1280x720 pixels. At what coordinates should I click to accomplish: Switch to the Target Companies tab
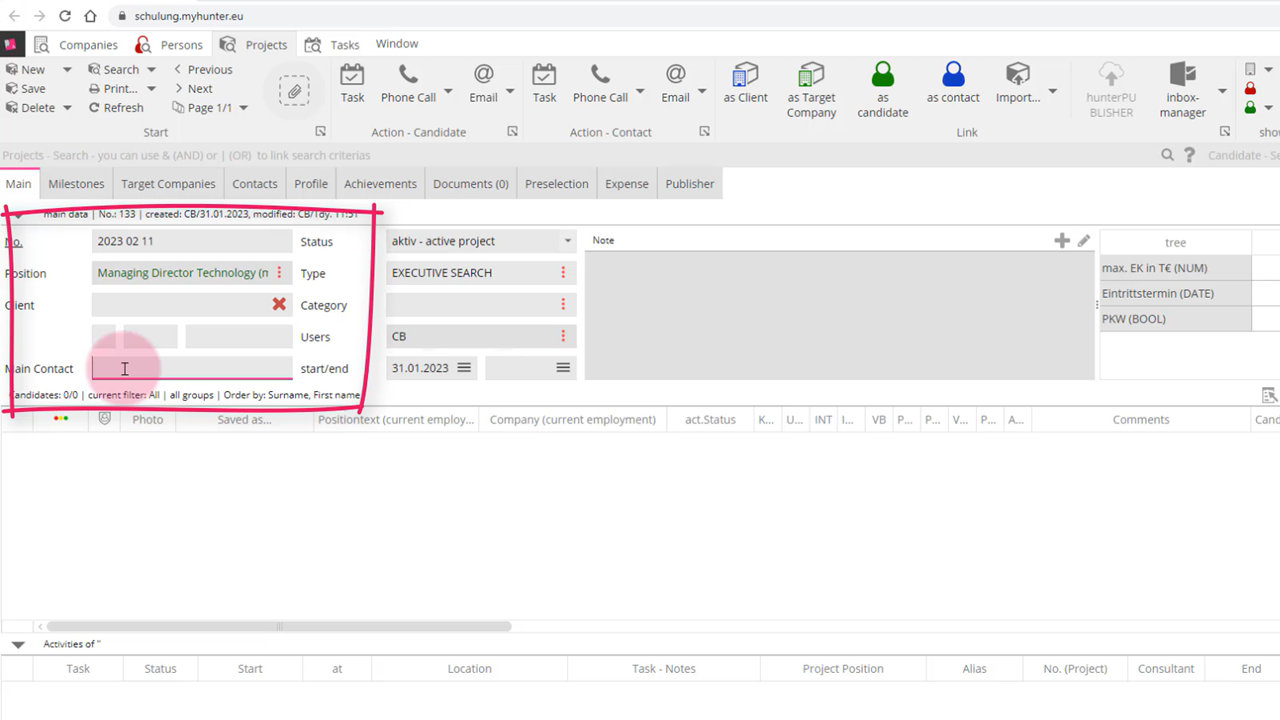click(x=168, y=184)
